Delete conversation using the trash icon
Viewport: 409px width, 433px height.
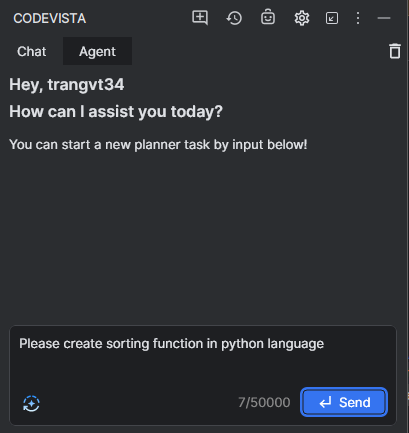pos(395,51)
